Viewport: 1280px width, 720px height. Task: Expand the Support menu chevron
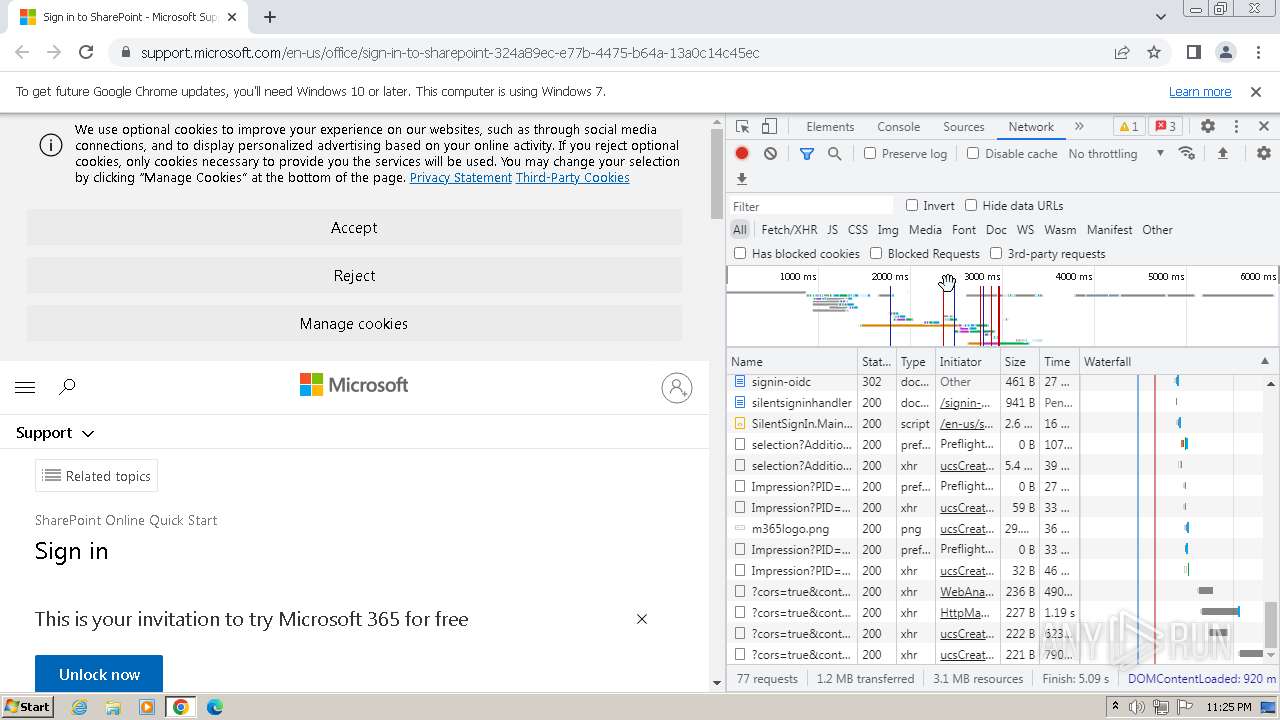click(x=88, y=433)
